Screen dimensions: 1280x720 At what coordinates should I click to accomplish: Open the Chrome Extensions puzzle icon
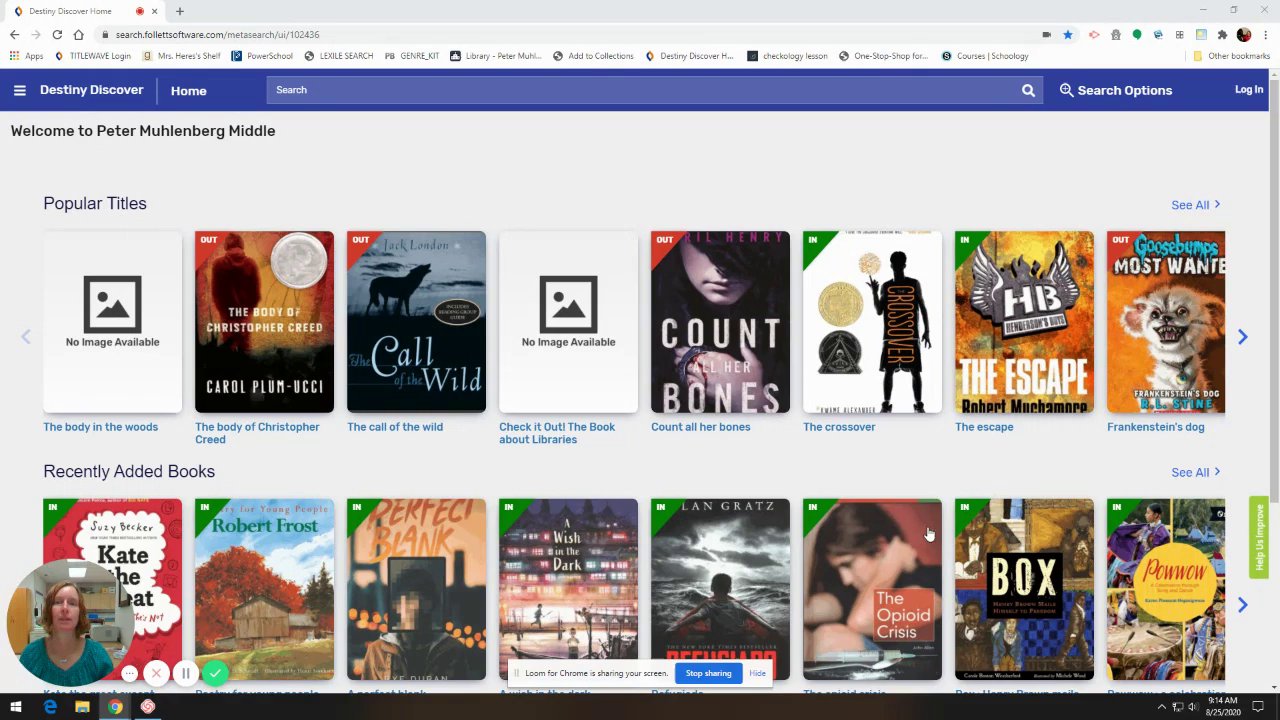tap(1222, 35)
